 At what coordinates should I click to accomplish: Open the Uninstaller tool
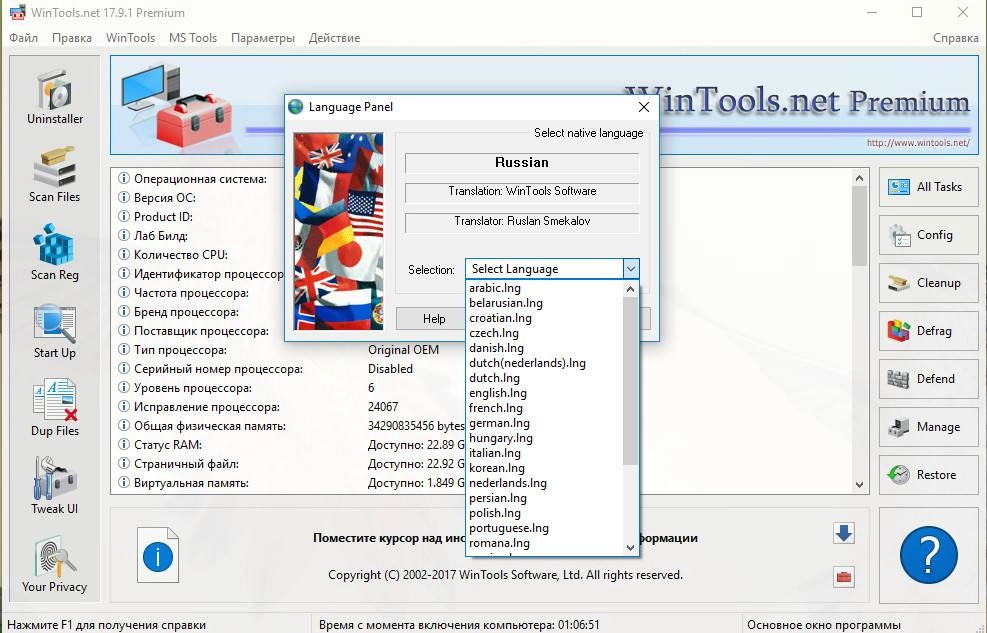55,96
